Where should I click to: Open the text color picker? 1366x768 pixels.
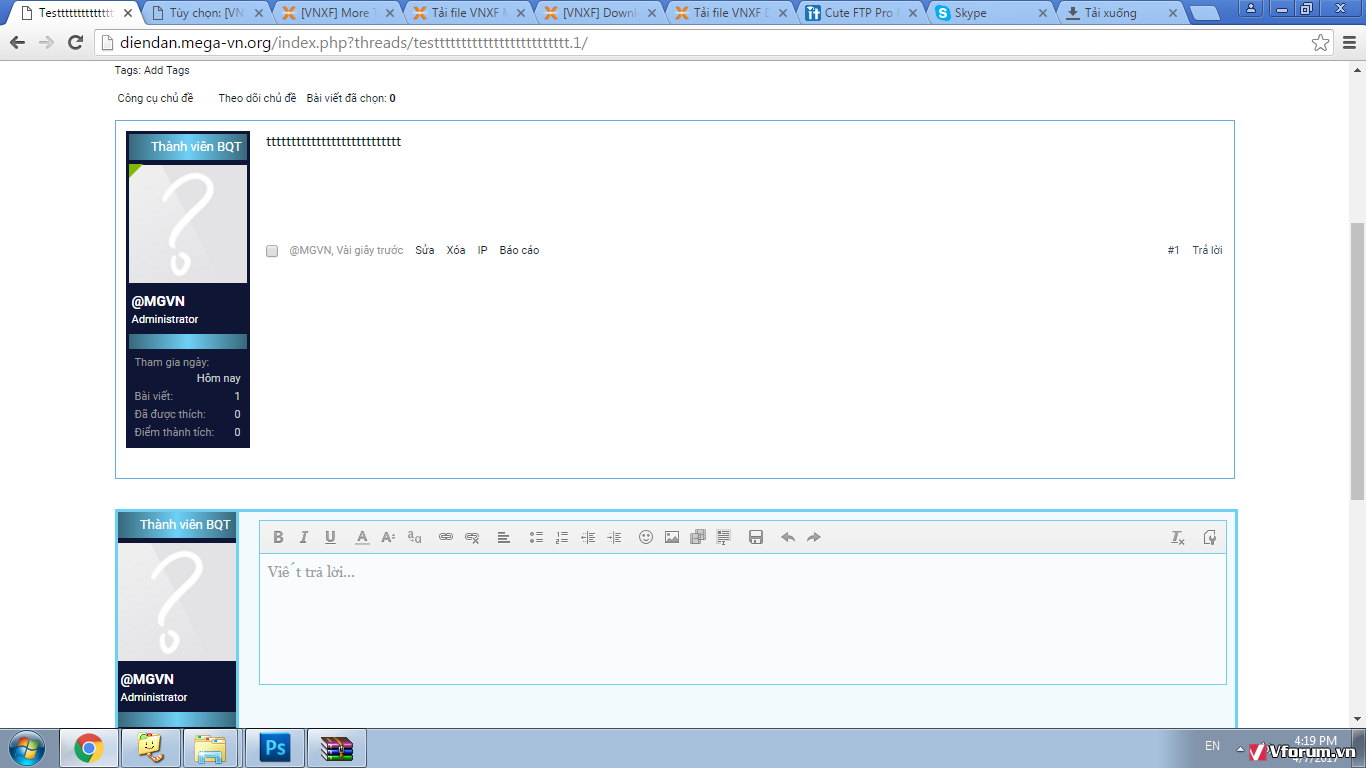pyautogui.click(x=362, y=537)
